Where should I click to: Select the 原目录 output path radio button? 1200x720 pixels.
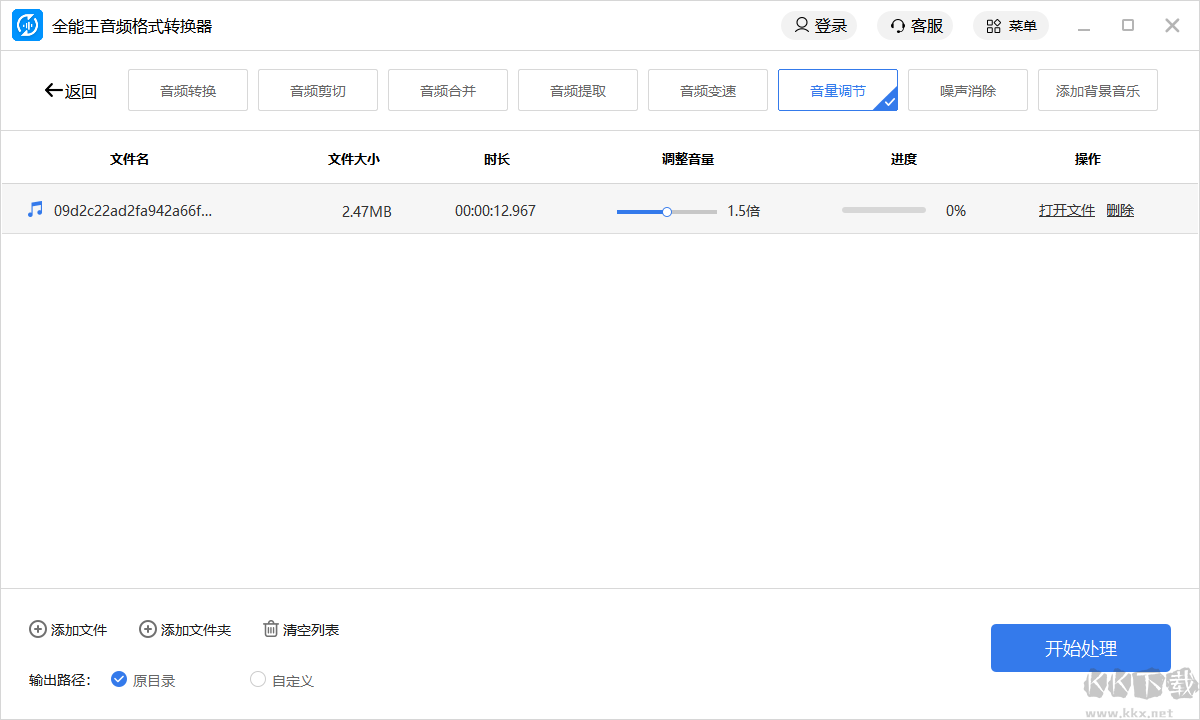point(118,680)
